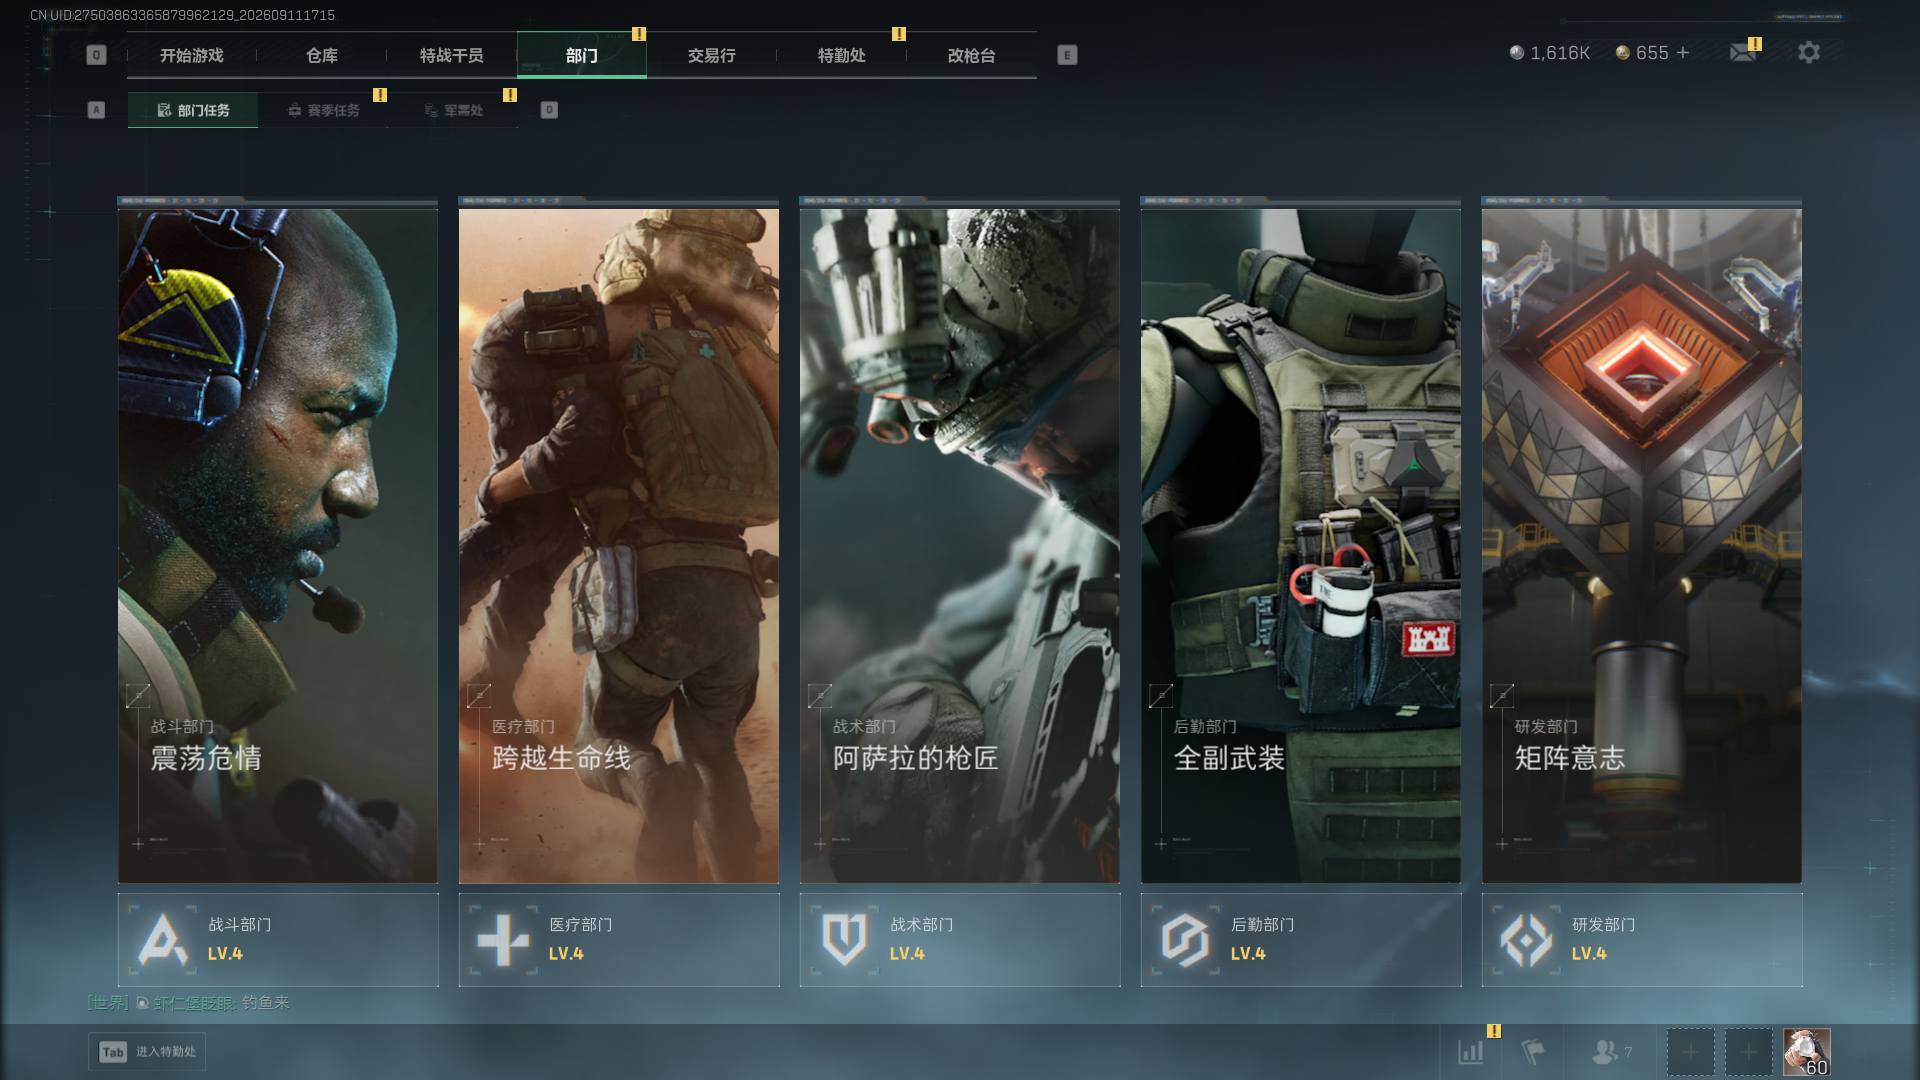Viewport: 1920px width, 1080px height.
Task: Click the 医疗部门 cross emblem icon
Action: 503,940
